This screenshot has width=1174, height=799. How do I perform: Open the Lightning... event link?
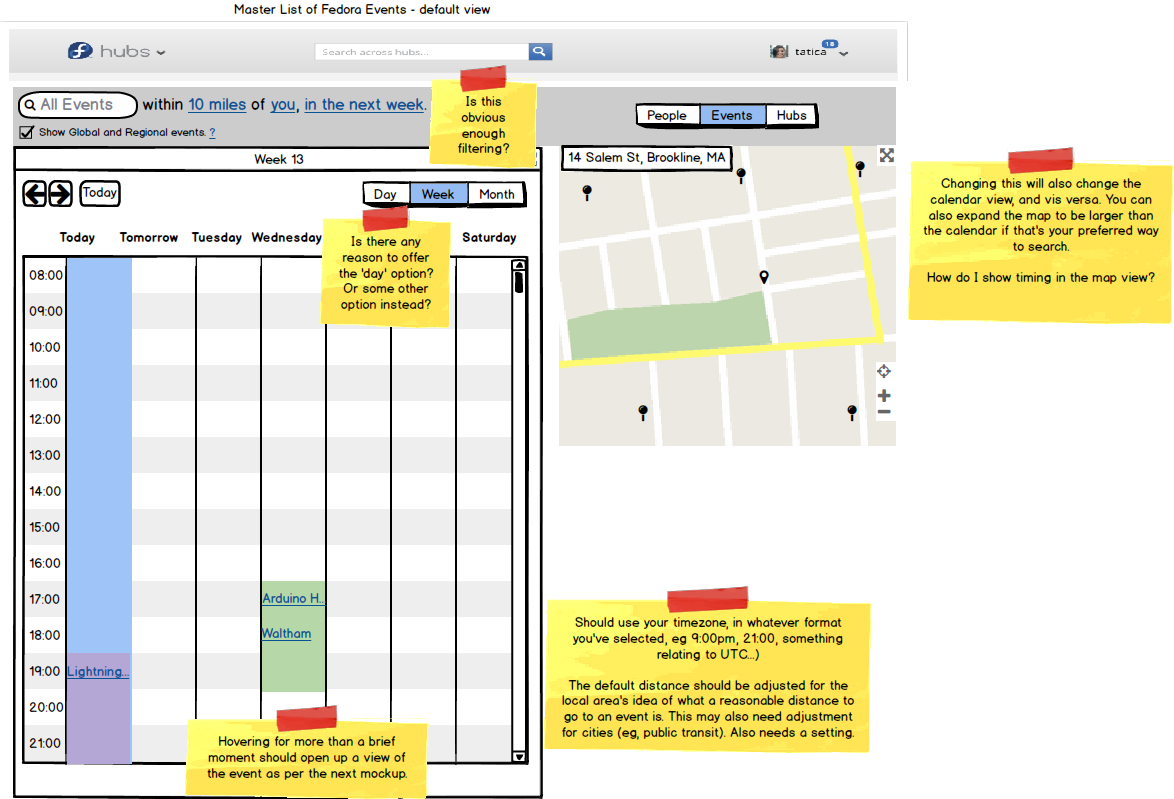click(98, 672)
